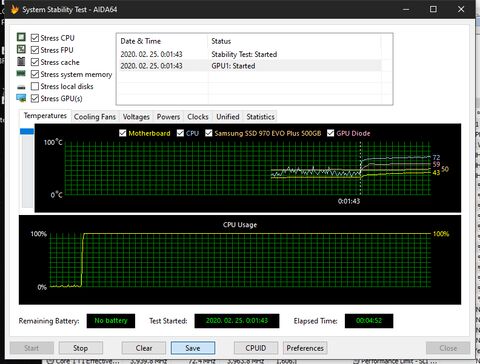The width and height of the screenshot is (480, 364).
Task: Switch to the Cooling Fans tab
Action: (95, 117)
